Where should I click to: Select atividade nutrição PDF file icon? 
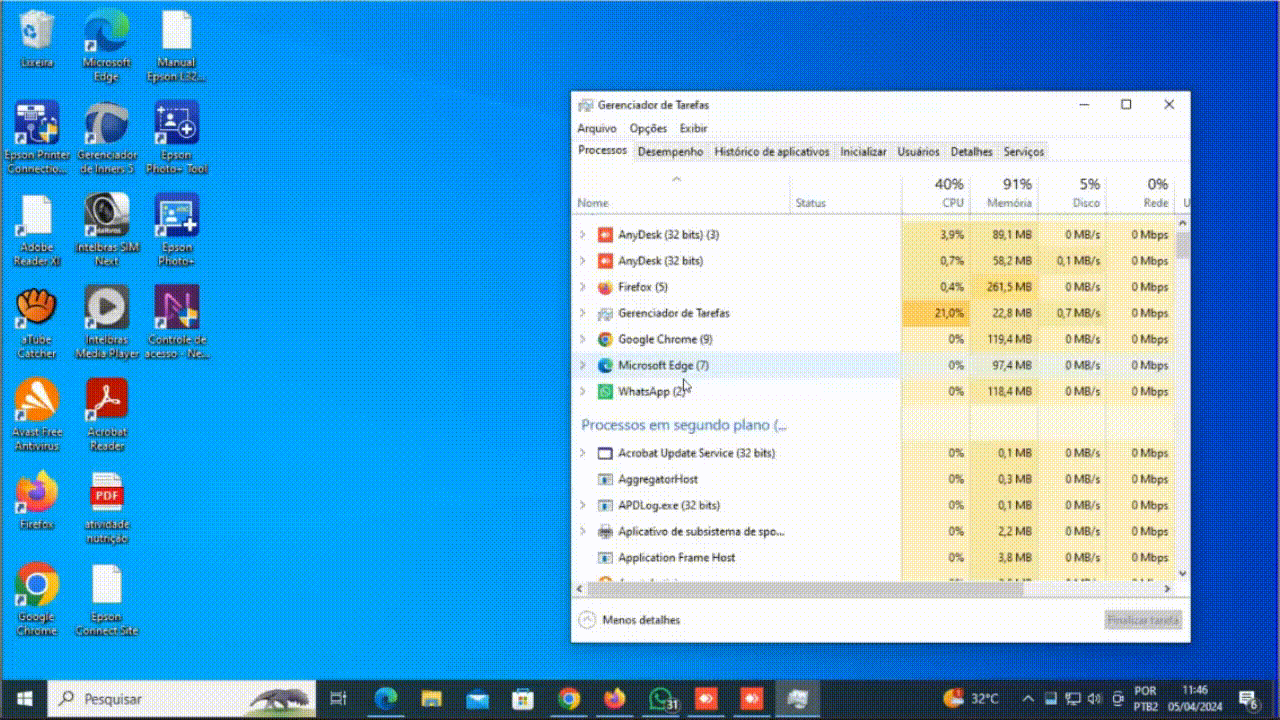[x=106, y=507]
